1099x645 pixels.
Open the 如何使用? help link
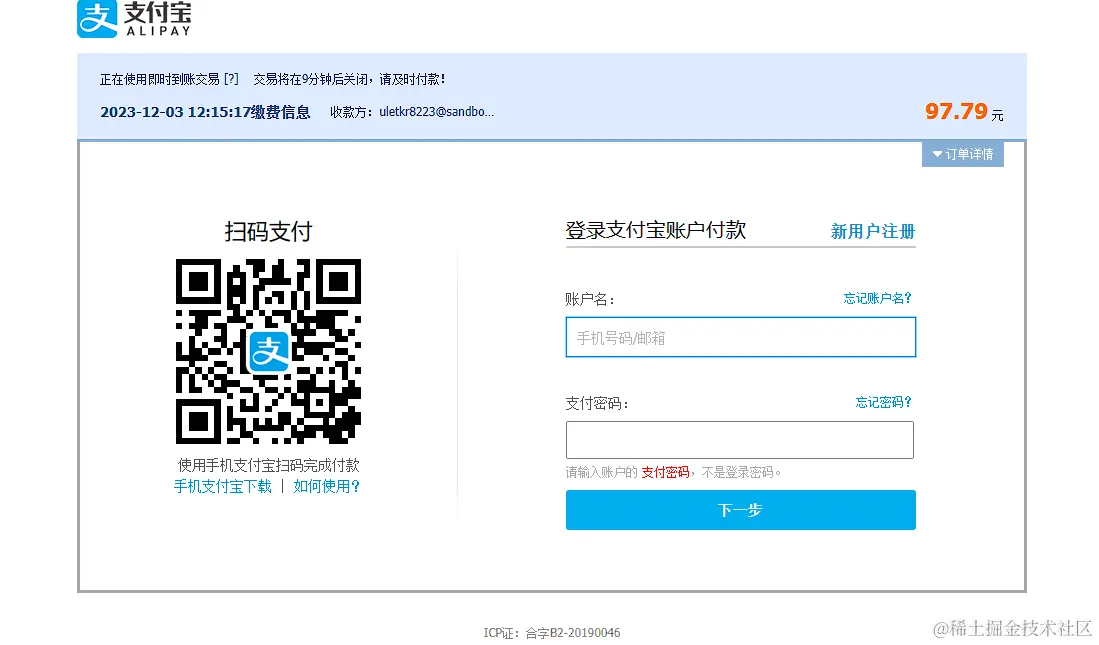point(327,486)
